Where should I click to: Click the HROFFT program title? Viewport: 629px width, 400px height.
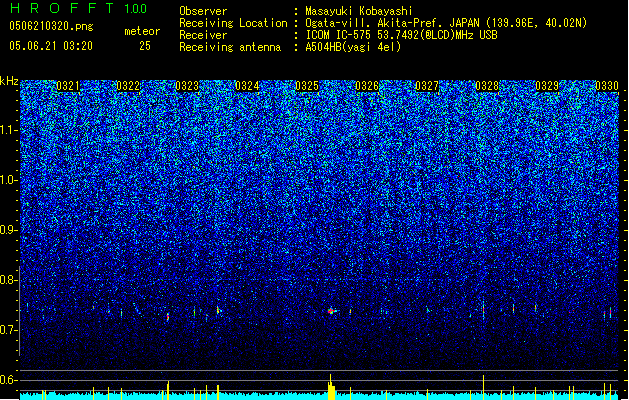click(63, 8)
